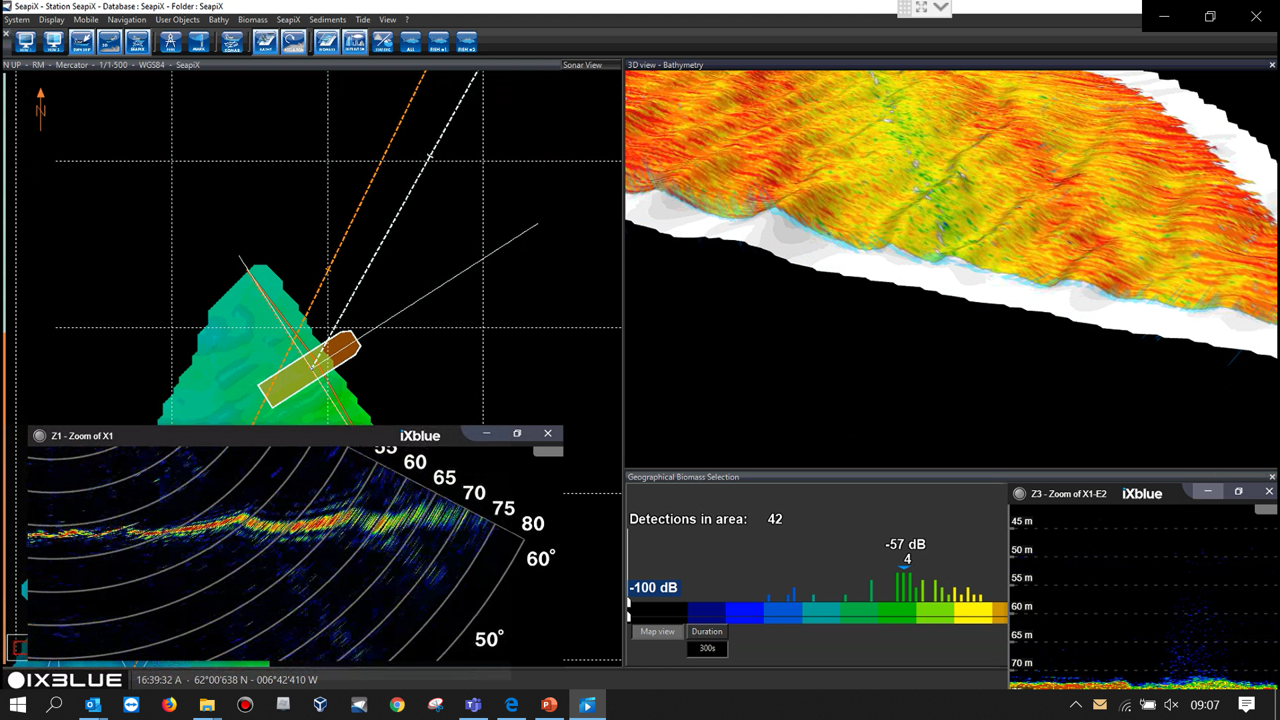Open Outlook from the taskbar
1280x720 pixels.
coord(93,705)
